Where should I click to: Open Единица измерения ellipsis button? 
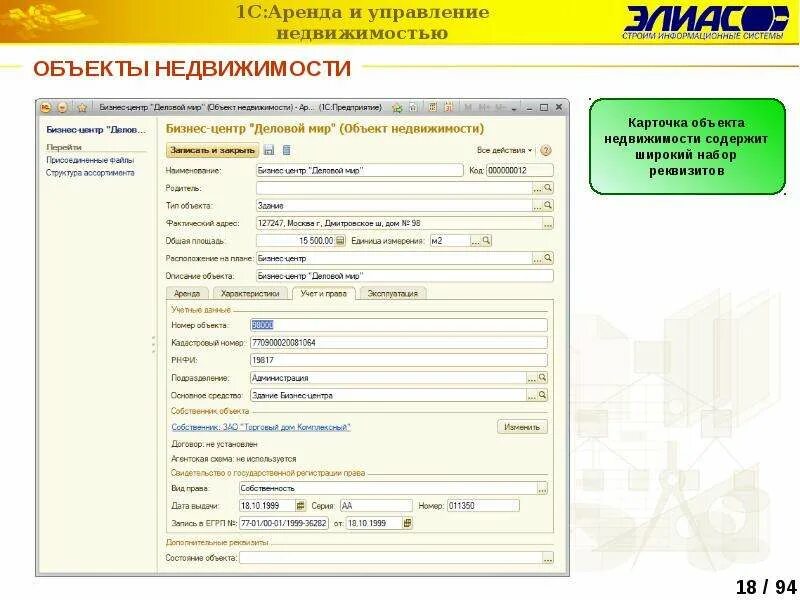[x=476, y=241]
